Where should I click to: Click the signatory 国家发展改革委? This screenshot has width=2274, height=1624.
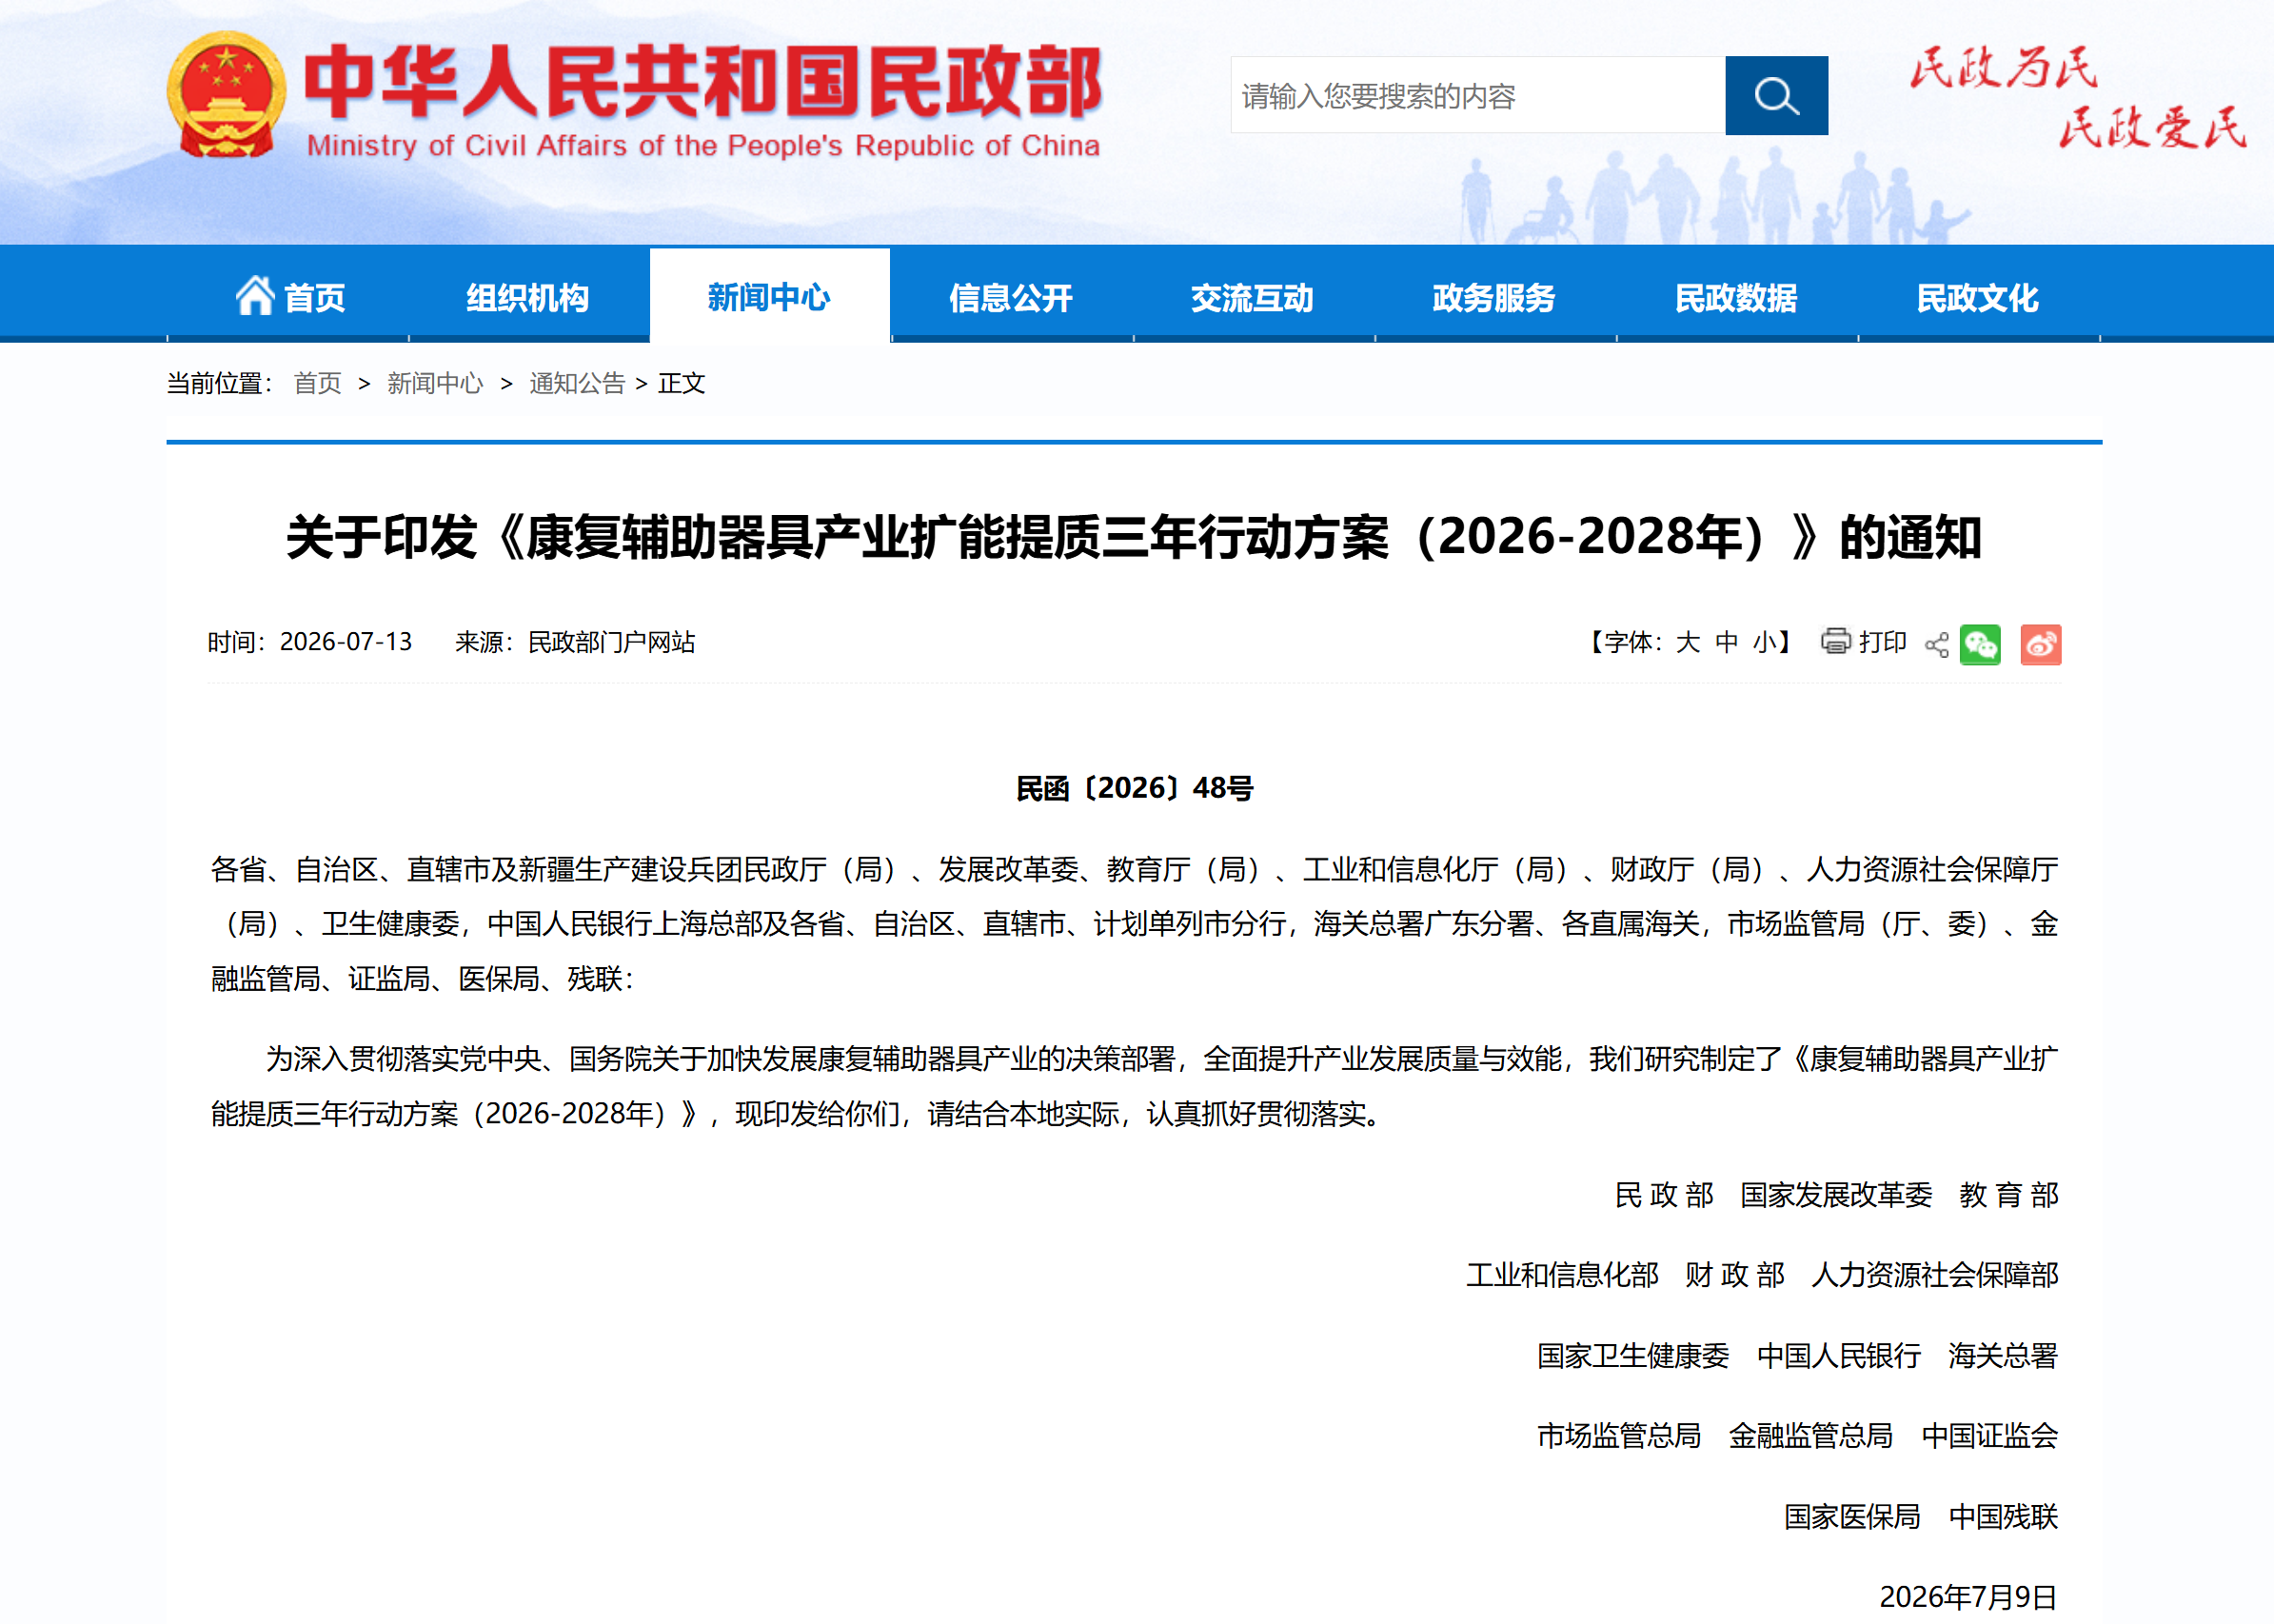[x=1836, y=1195]
